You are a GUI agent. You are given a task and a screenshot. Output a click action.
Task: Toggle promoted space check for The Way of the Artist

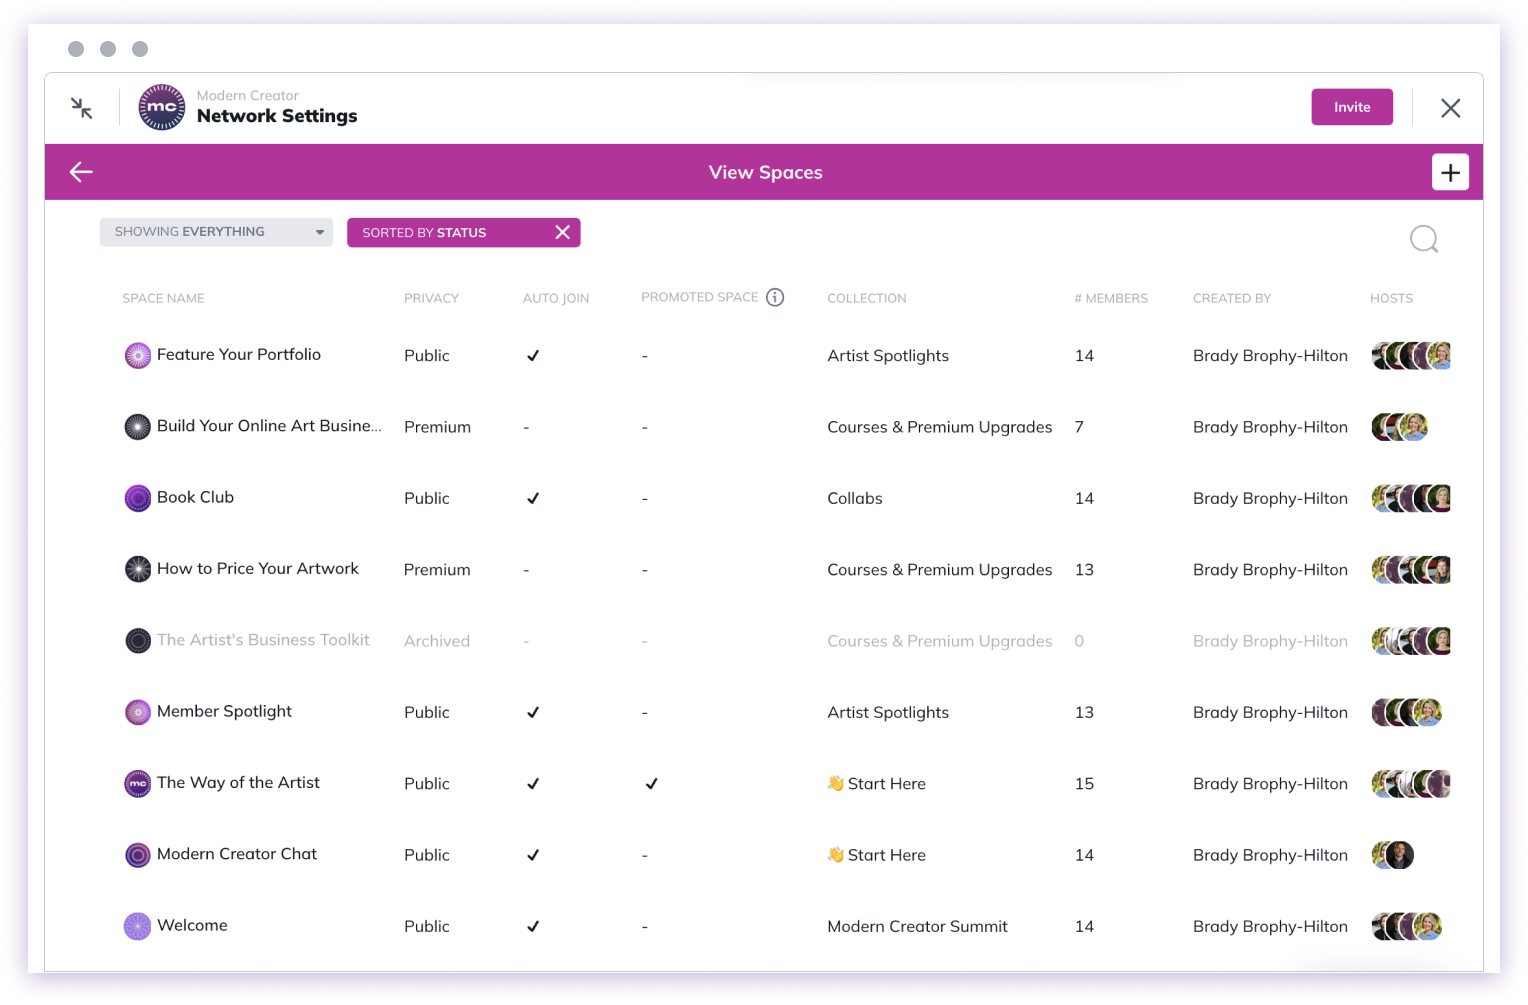point(651,784)
